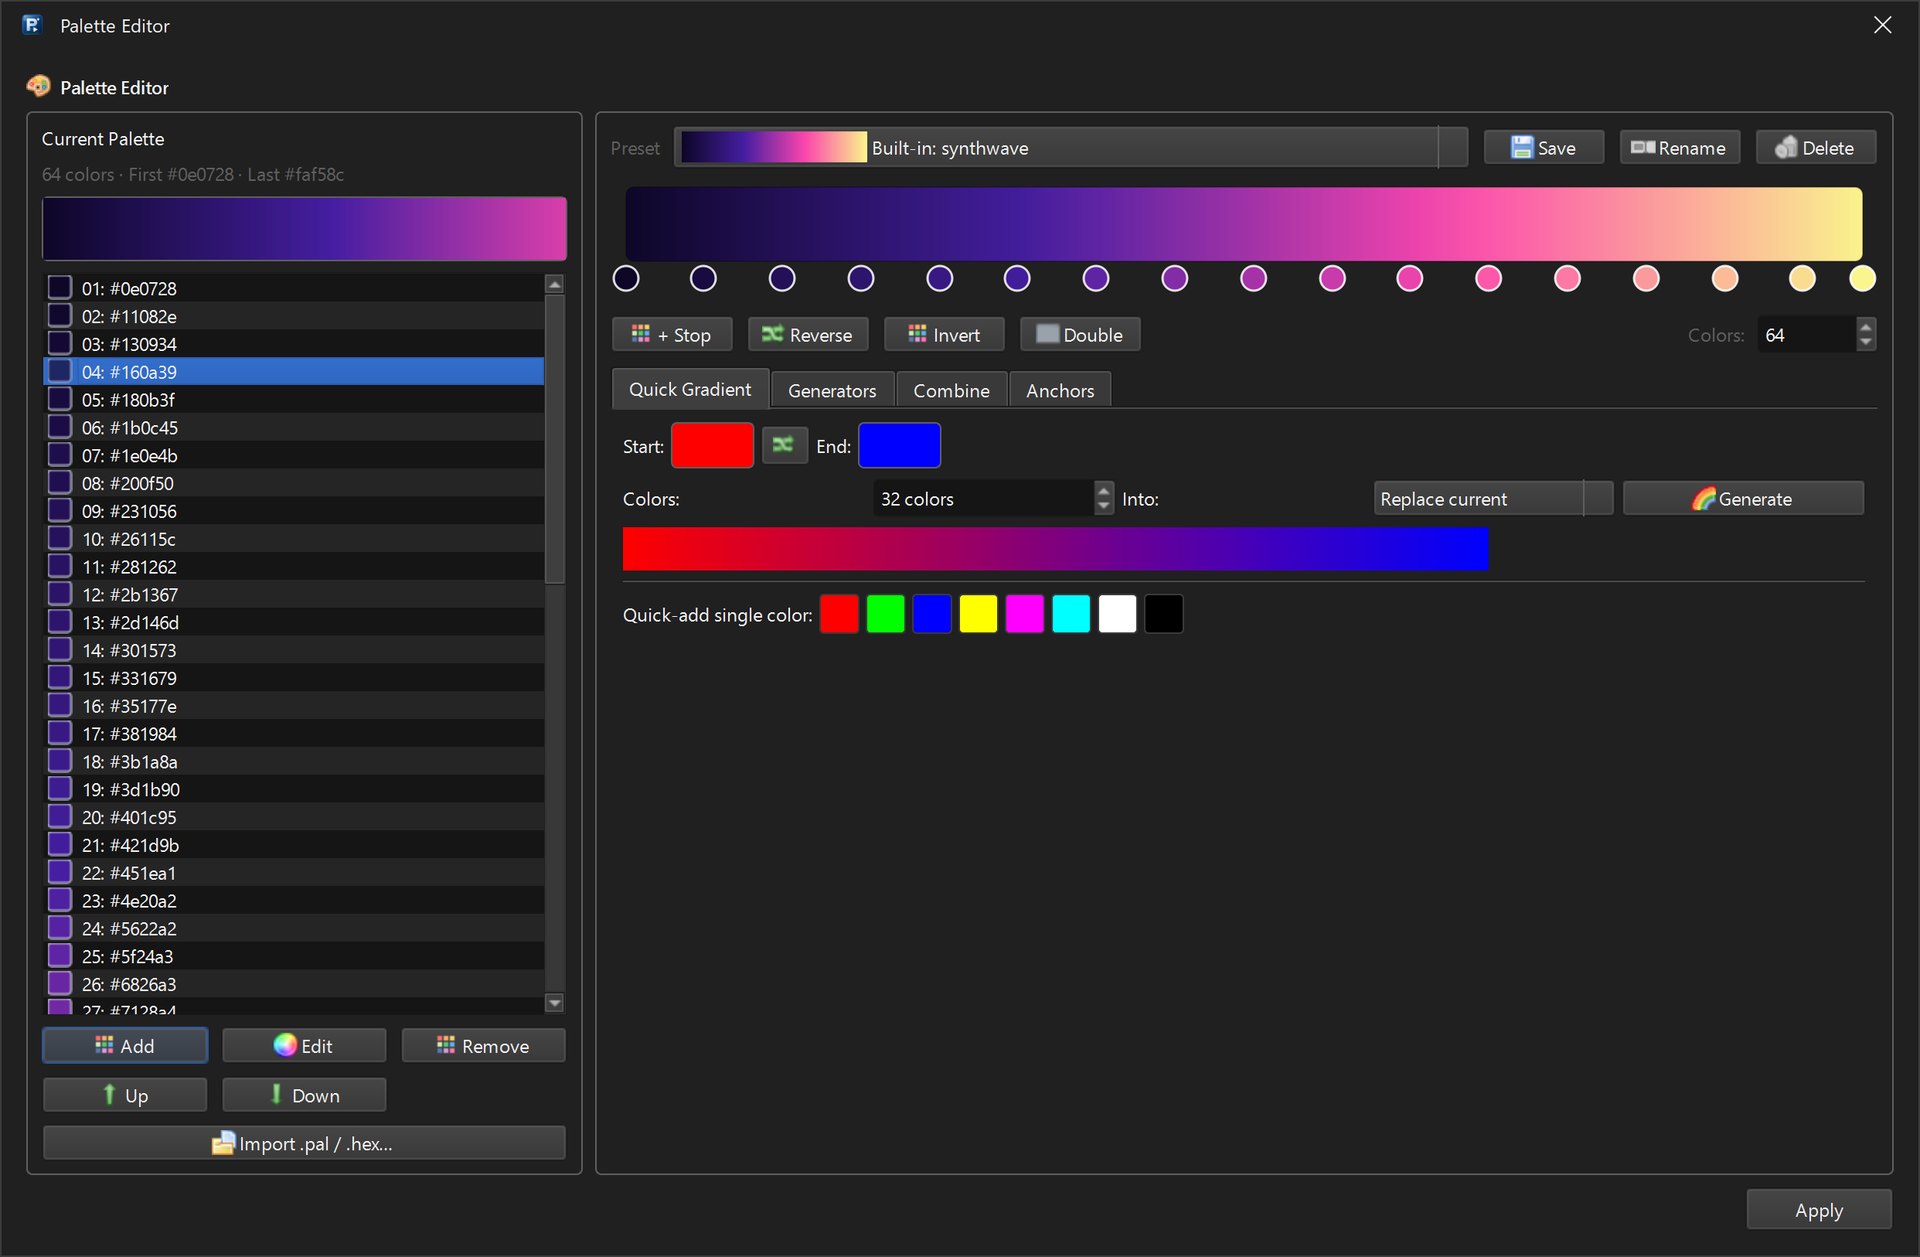Quick-add the magenta color
The width and height of the screenshot is (1920, 1257).
1024,614
